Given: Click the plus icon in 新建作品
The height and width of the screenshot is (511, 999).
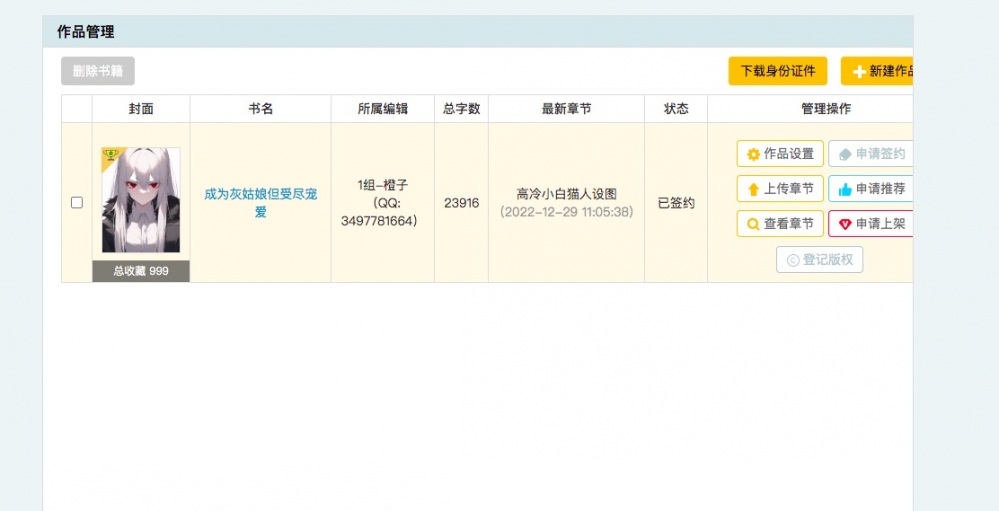Looking at the screenshot, I should (858, 72).
